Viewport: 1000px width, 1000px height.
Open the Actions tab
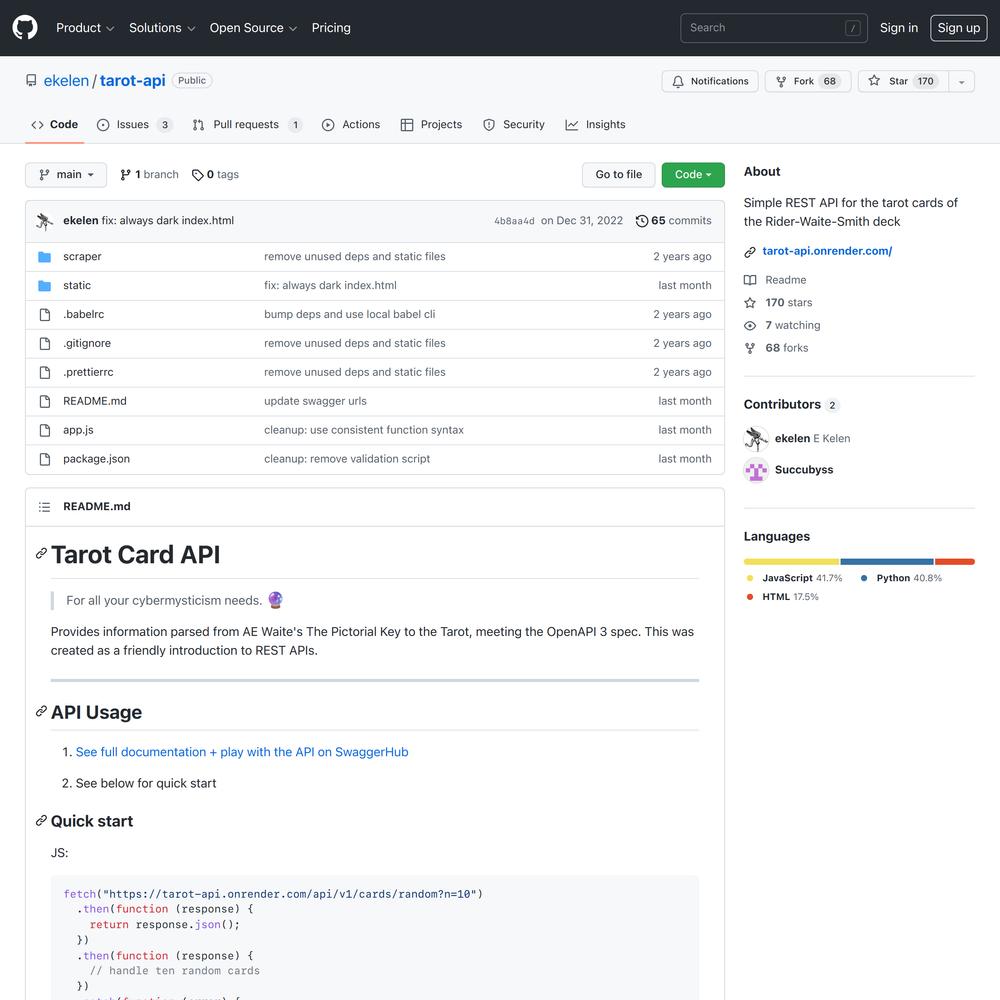(351, 125)
